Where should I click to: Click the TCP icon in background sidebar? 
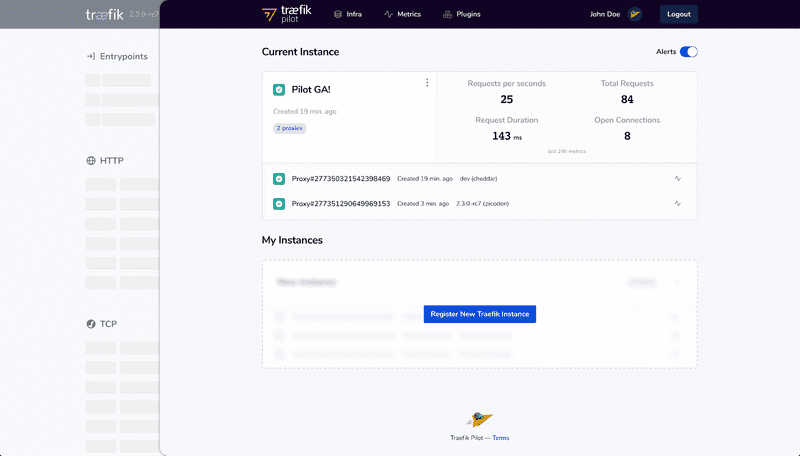pyautogui.click(x=91, y=324)
